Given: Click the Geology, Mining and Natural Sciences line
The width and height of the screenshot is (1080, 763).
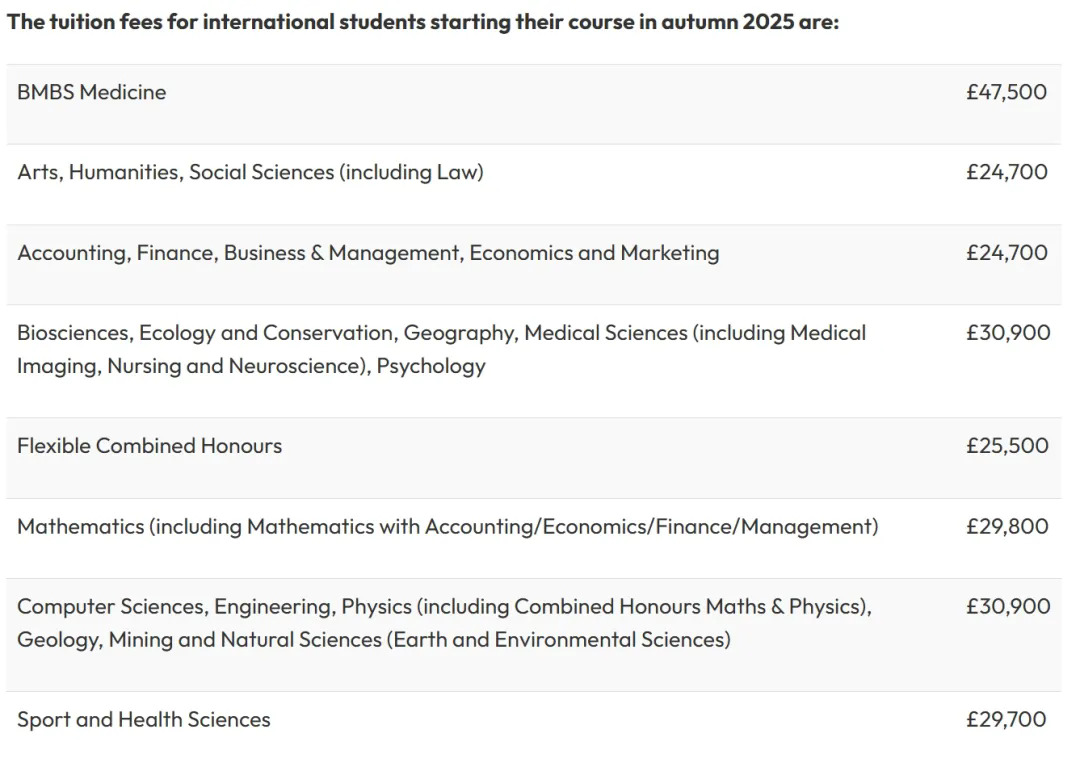Looking at the screenshot, I should [373, 639].
